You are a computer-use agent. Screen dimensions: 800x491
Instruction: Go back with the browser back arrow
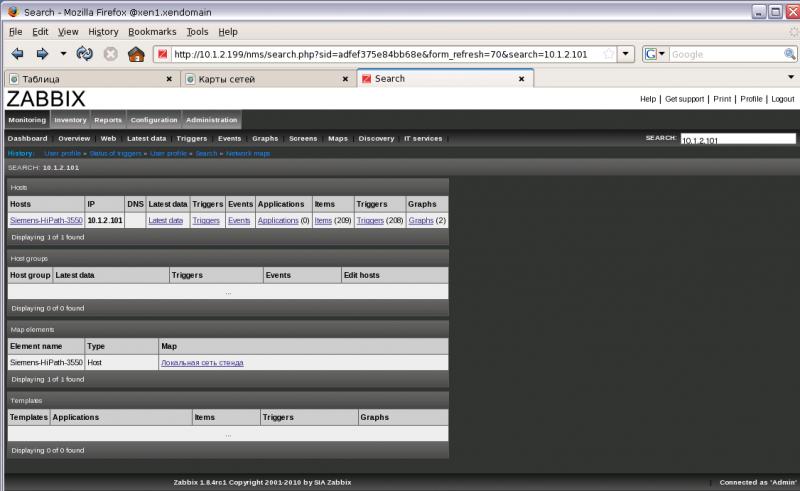click(x=17, y=54)
